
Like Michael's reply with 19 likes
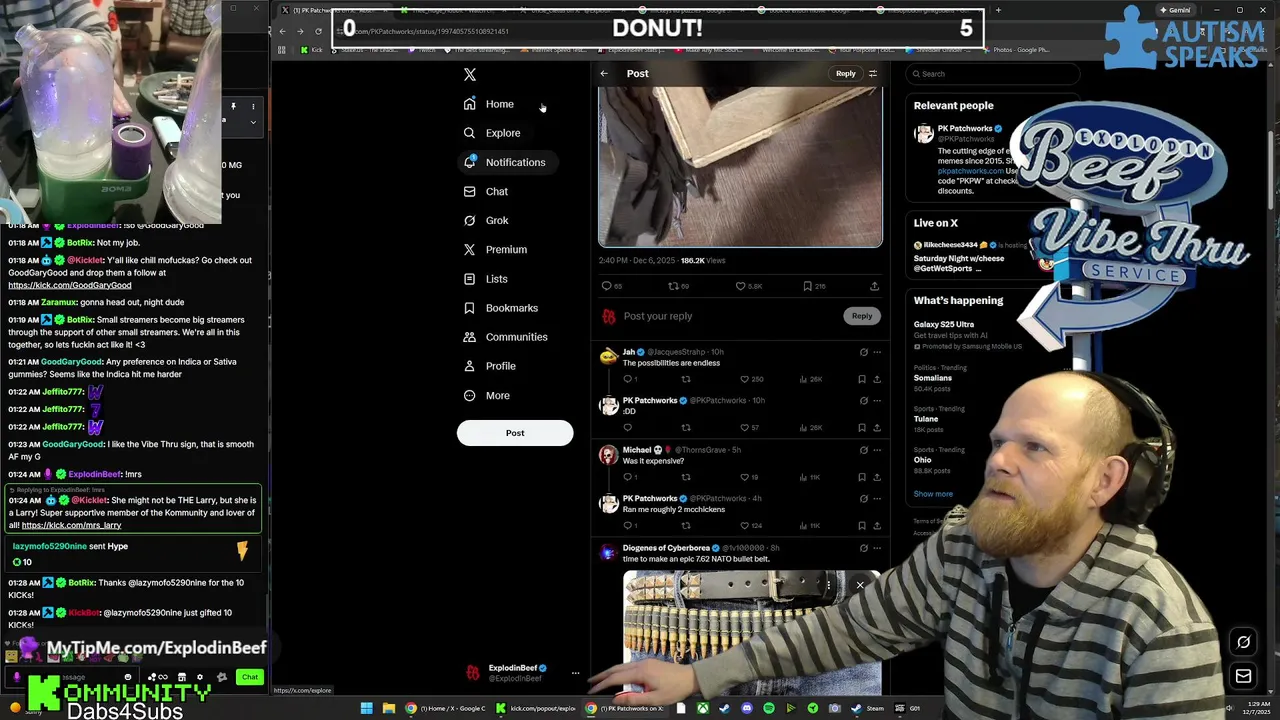coord(749,477)
